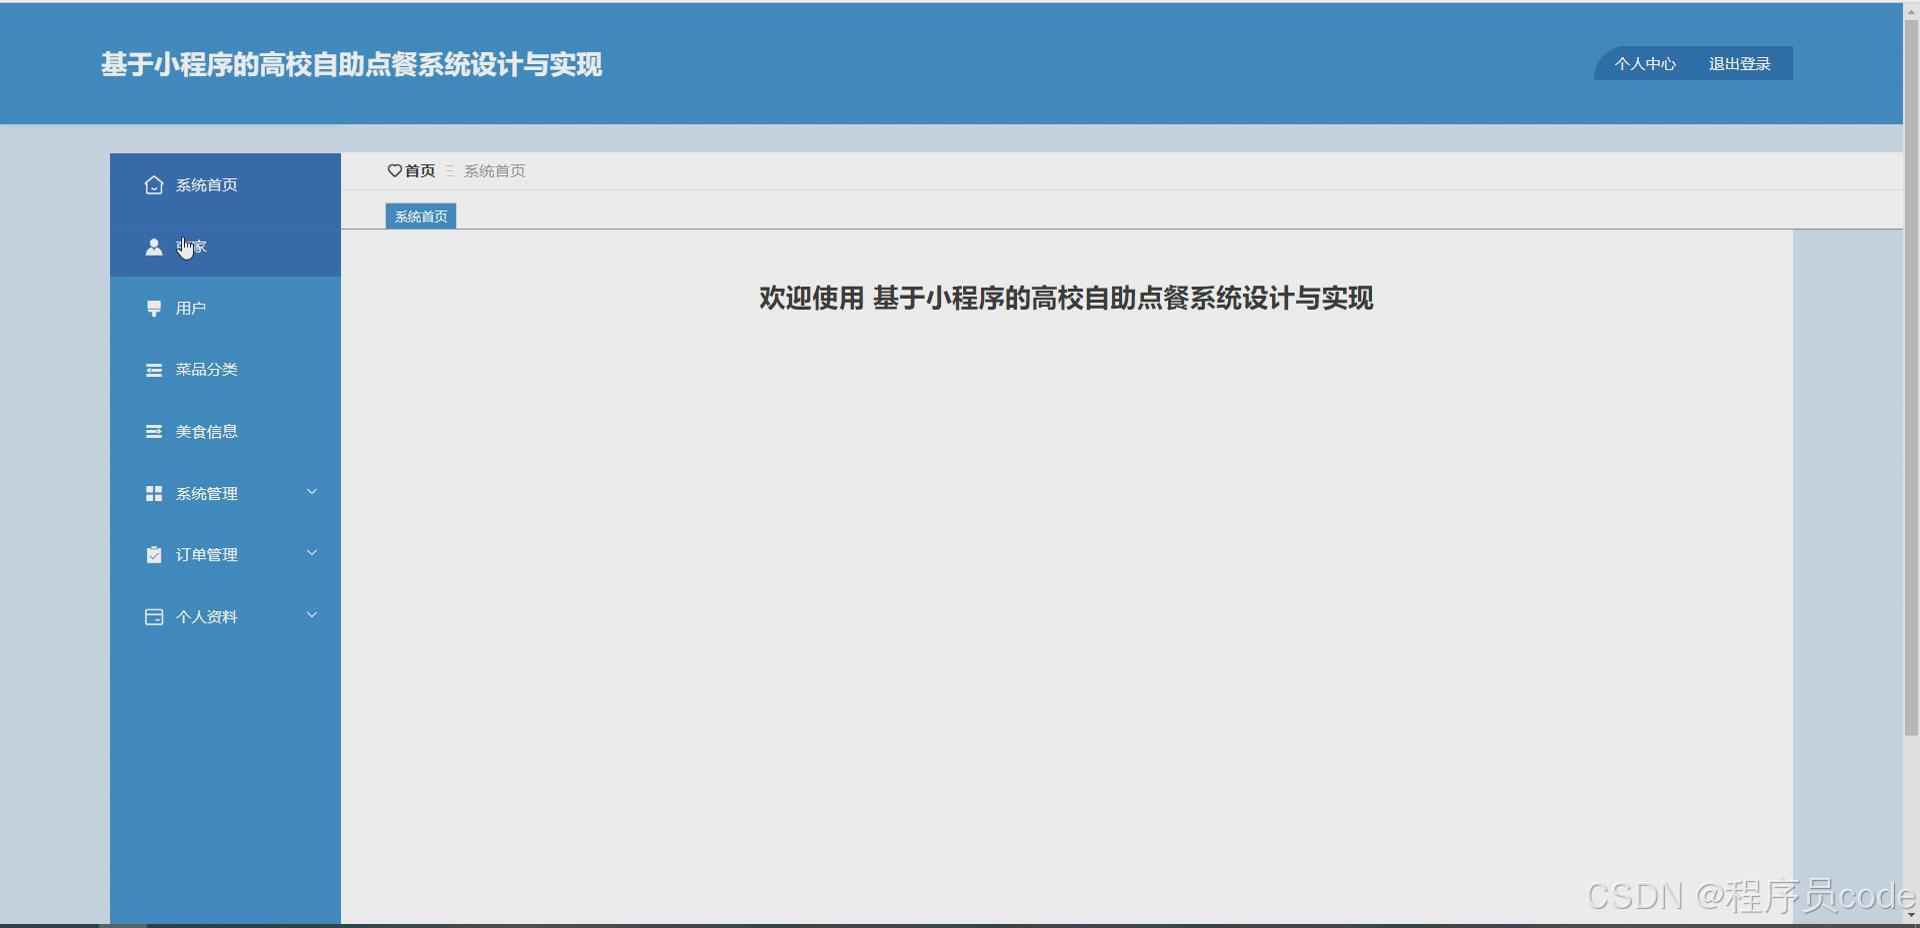Open 菜品分类 via its list icon
This screenshot has height=928, width=1920.
click(x=153, y=370)
